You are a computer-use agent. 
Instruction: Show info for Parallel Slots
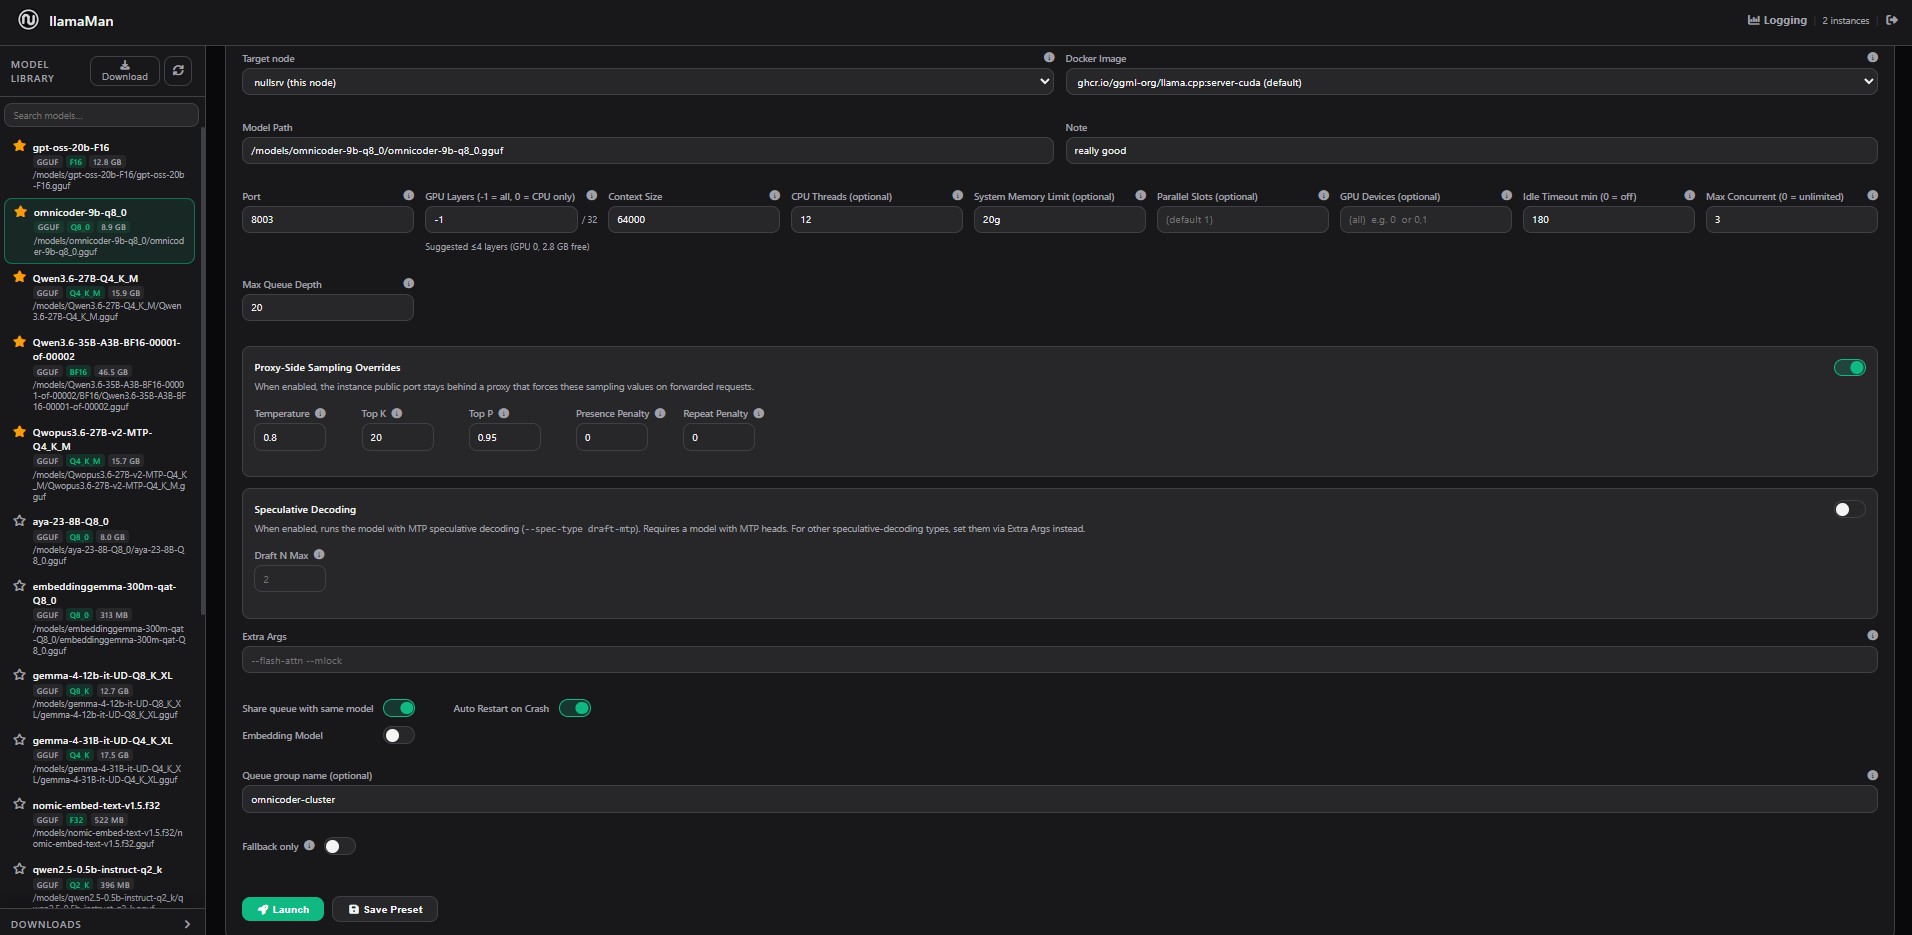(1323, 195)
